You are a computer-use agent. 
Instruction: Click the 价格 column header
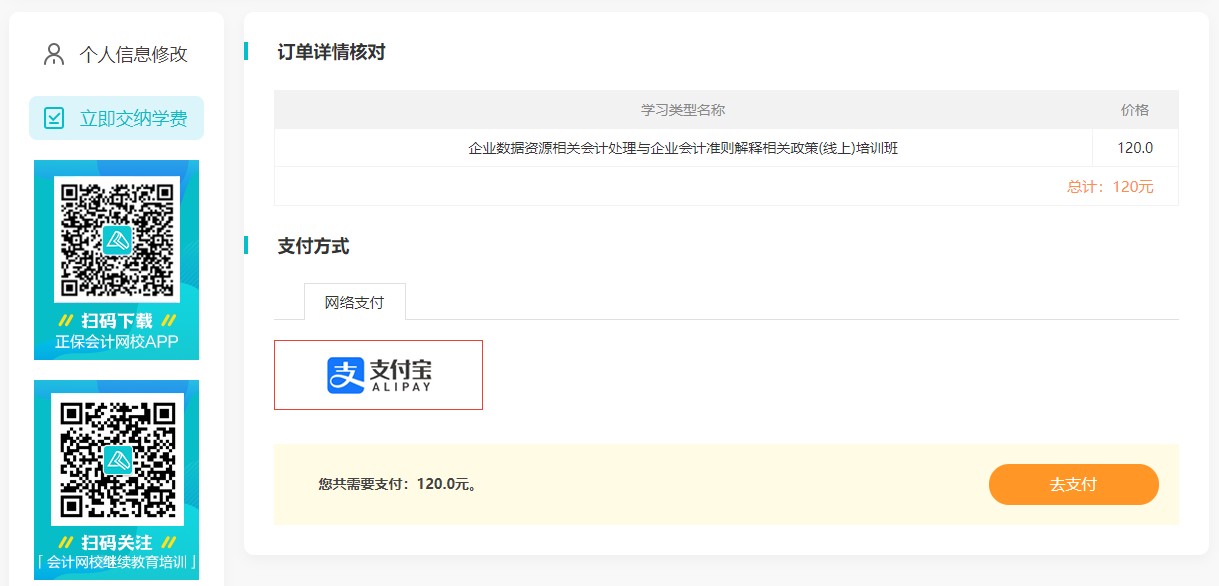tap(1135, 110)
